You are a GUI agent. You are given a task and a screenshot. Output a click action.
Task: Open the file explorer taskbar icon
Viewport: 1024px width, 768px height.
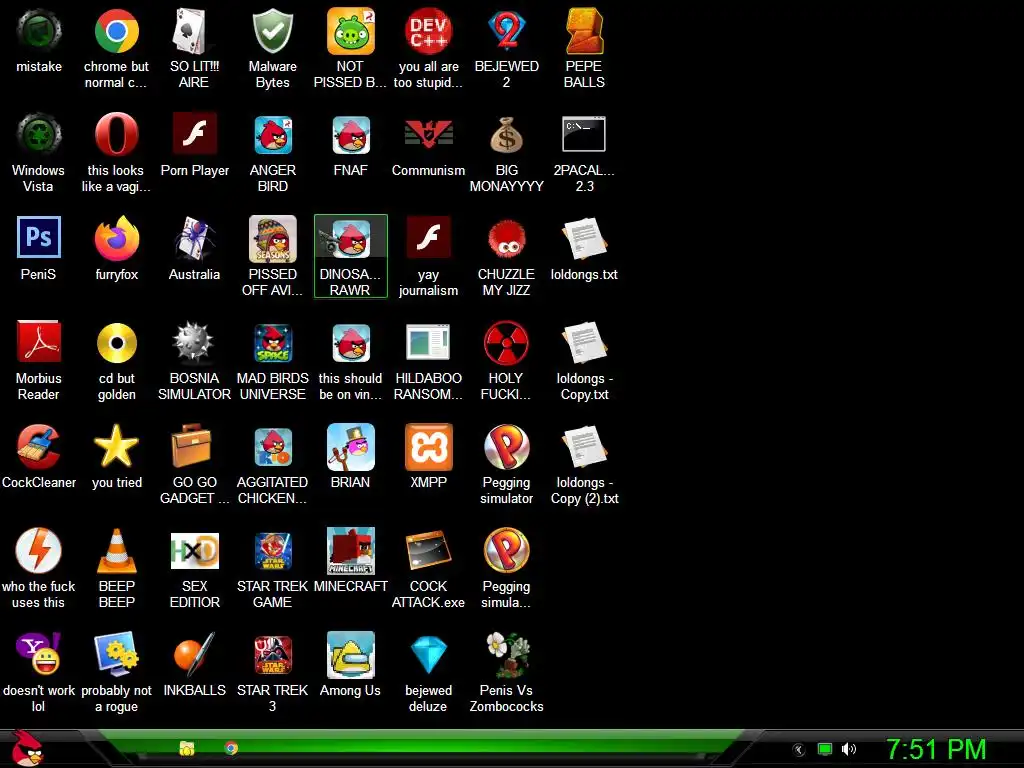click(187, 748)
